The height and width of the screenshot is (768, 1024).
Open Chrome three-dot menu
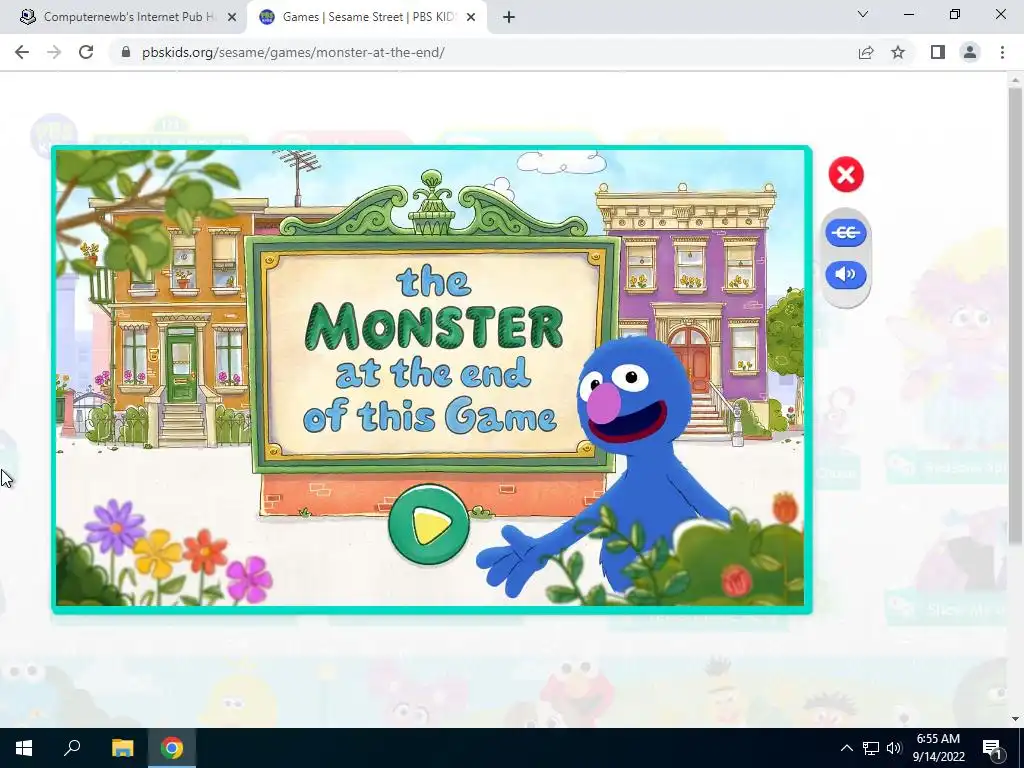point(1002,52)
